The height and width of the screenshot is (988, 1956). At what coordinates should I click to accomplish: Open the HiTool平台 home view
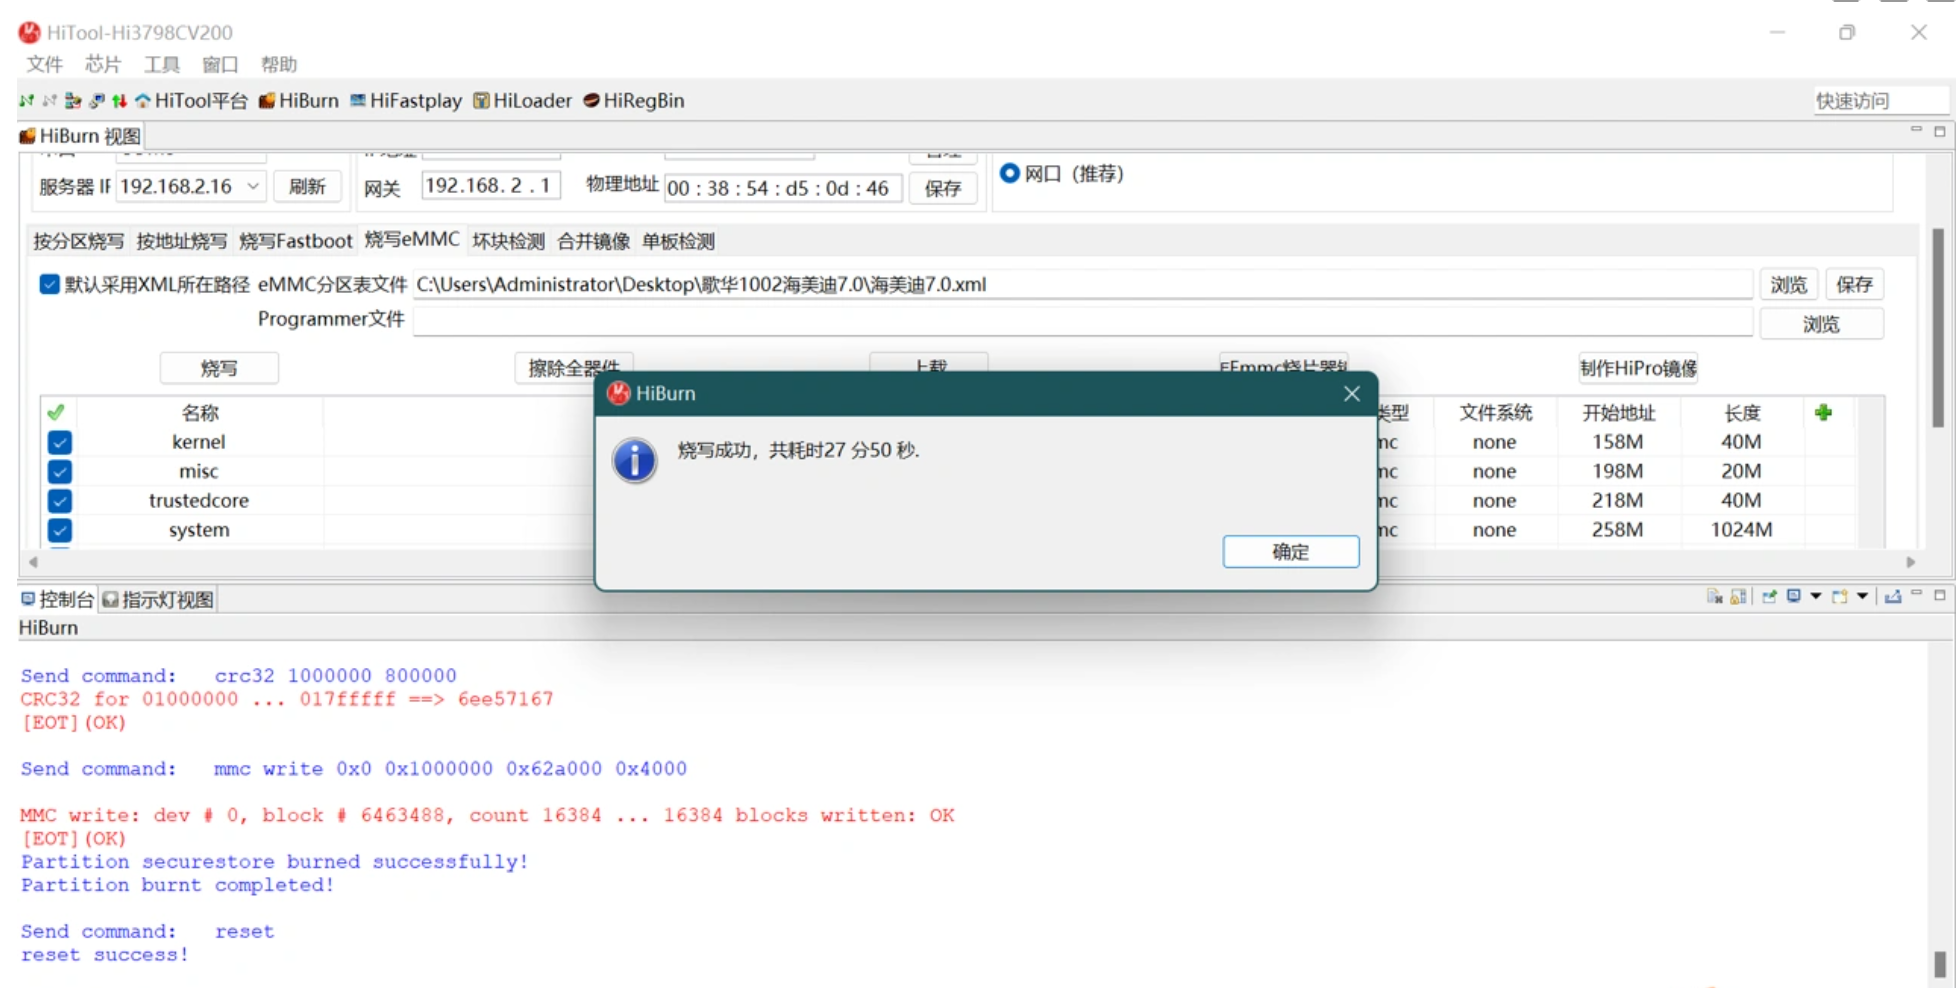191,101
